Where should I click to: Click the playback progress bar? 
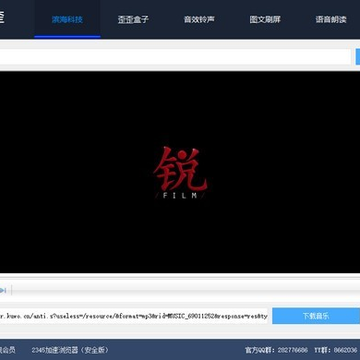(187, 290)
